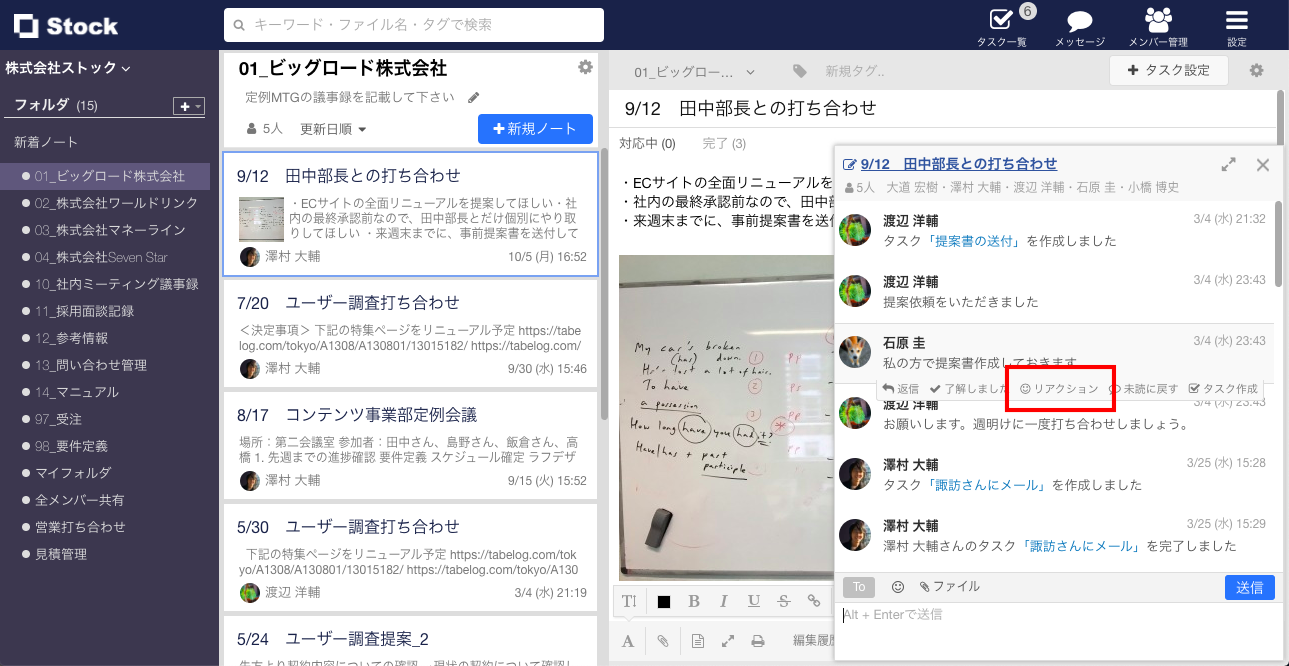Click the black text color swatch

(663, 601)
